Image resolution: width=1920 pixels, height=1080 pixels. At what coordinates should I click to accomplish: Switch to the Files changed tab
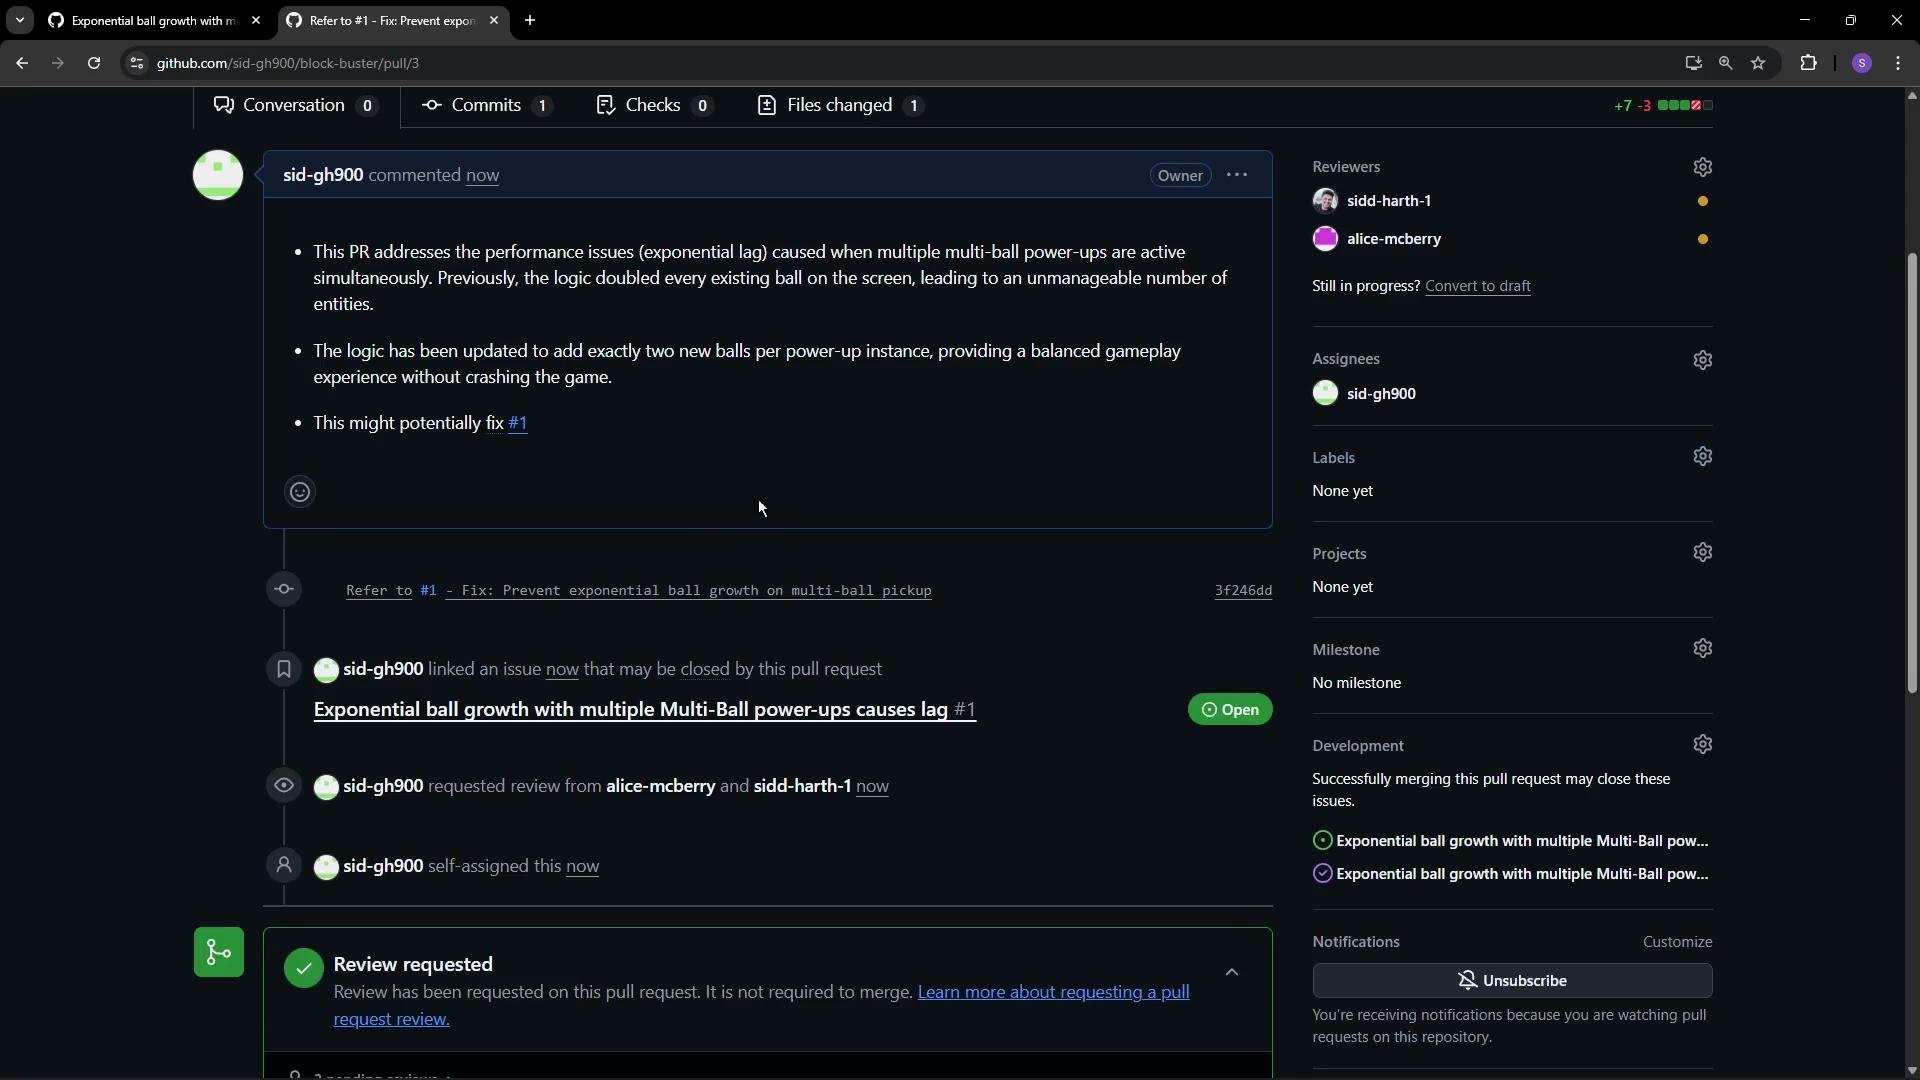[x=840, y=105]
